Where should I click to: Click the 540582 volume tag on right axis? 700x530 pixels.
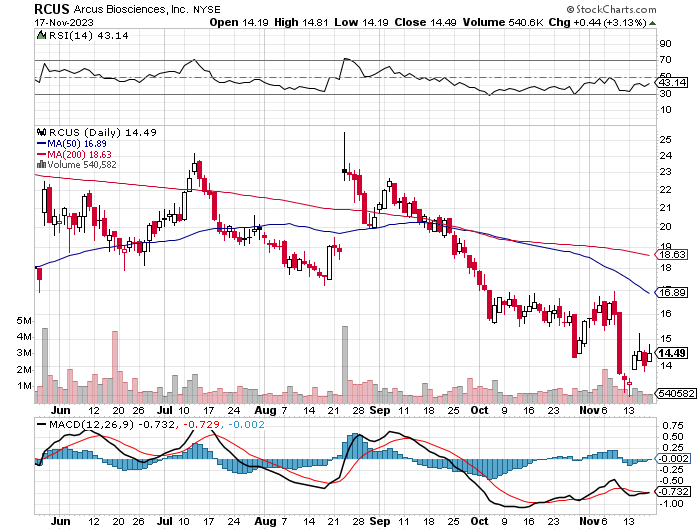(677, 393)
